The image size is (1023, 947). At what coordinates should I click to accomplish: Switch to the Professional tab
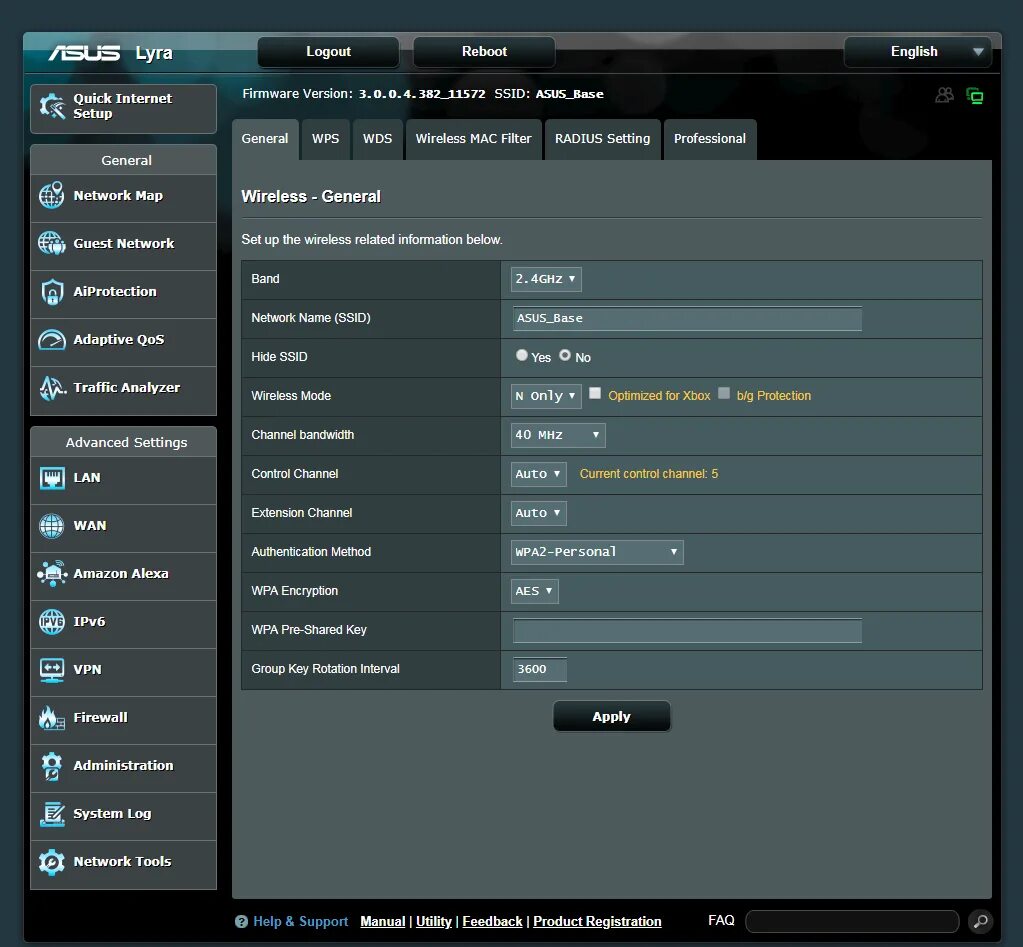710,139
